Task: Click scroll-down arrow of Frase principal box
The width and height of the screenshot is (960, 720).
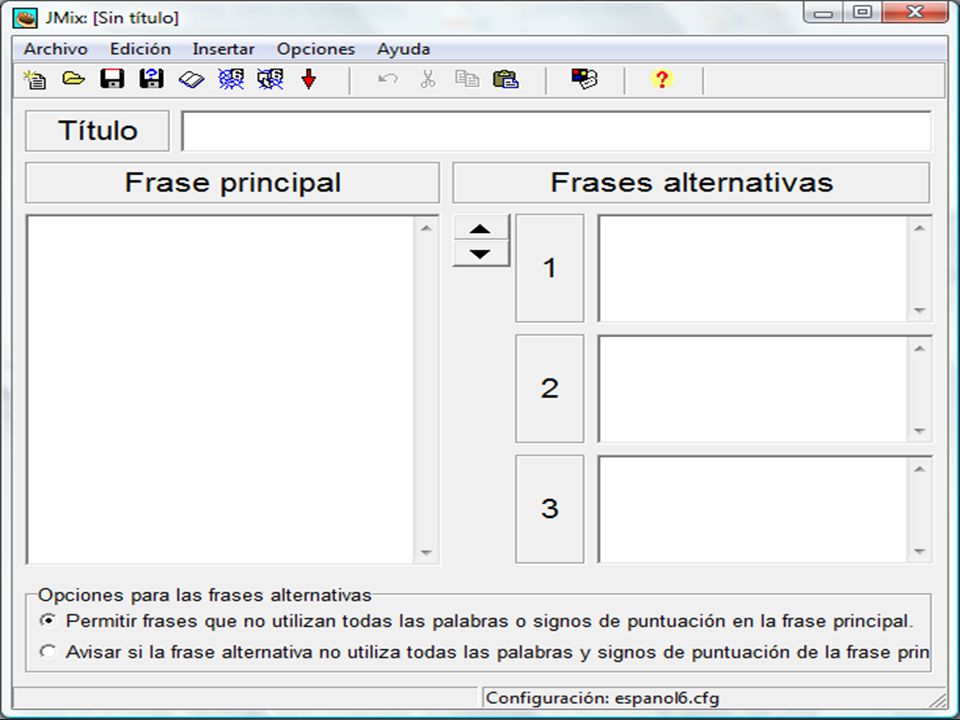Action: click(x=427, y=552)
